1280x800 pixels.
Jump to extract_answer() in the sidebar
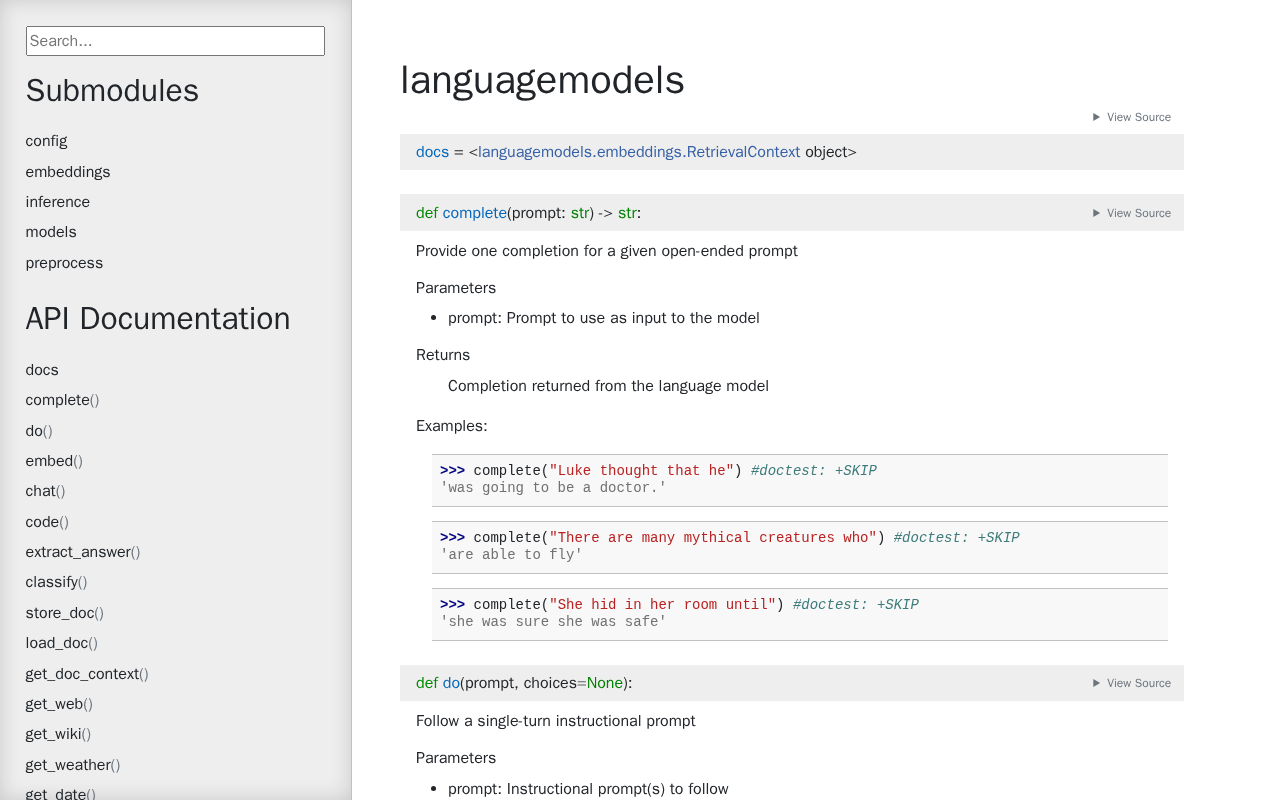coord(83,552)
